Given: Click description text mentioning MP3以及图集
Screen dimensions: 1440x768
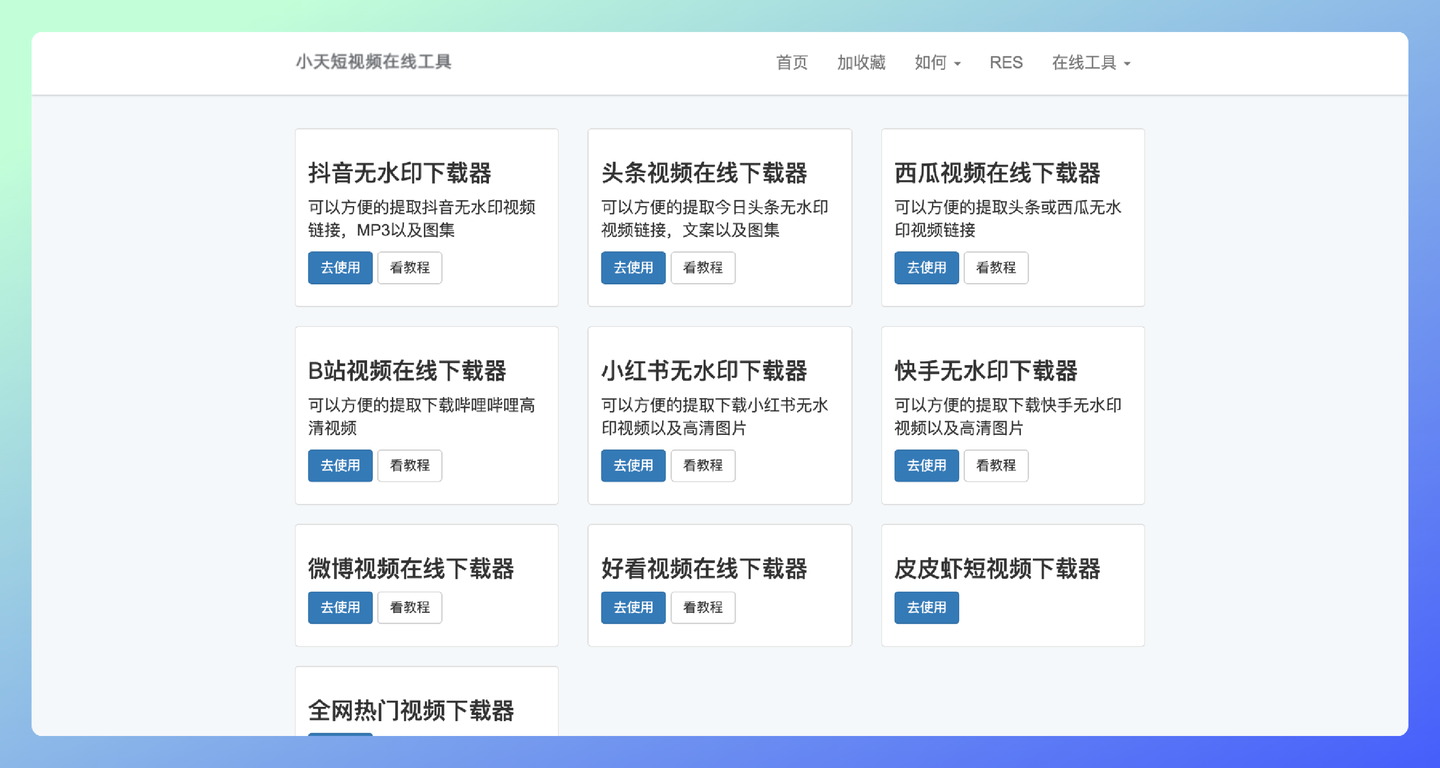Looking at the screenshot, I should (422, 219).
